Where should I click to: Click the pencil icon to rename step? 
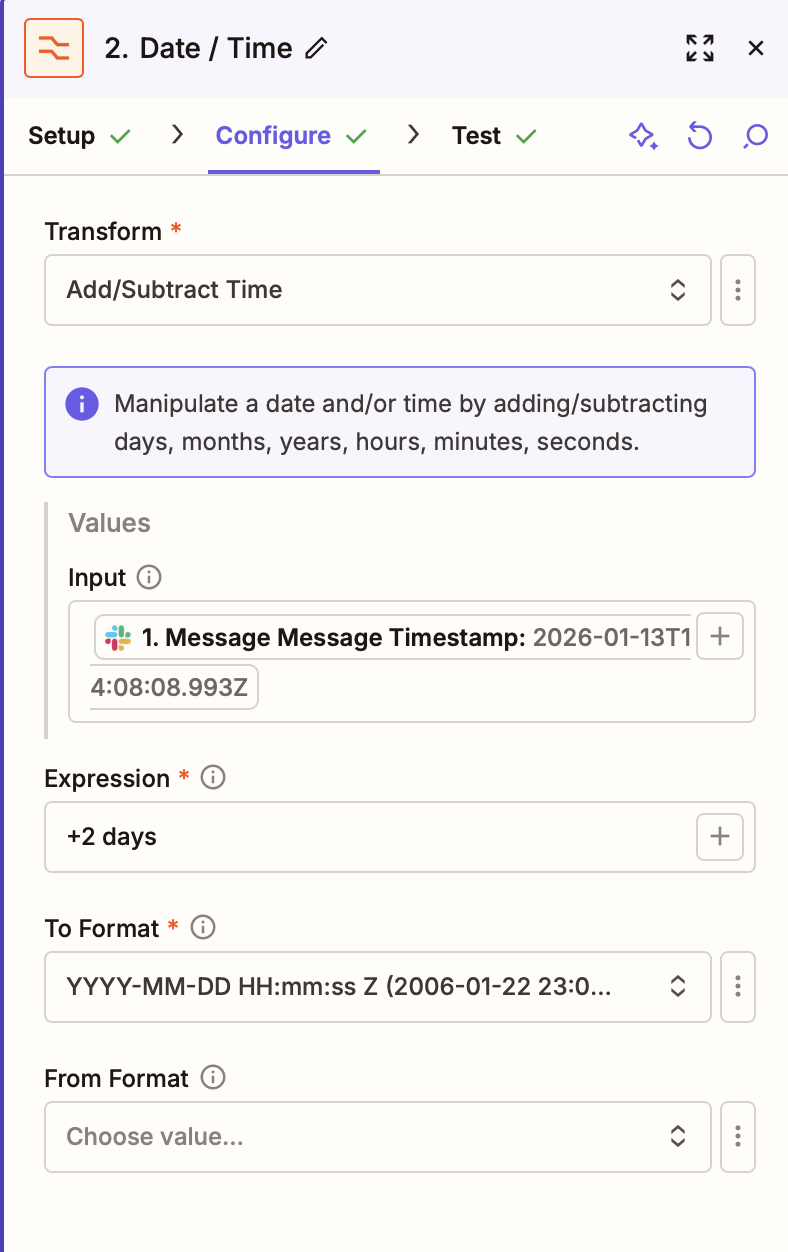point(316,48)
